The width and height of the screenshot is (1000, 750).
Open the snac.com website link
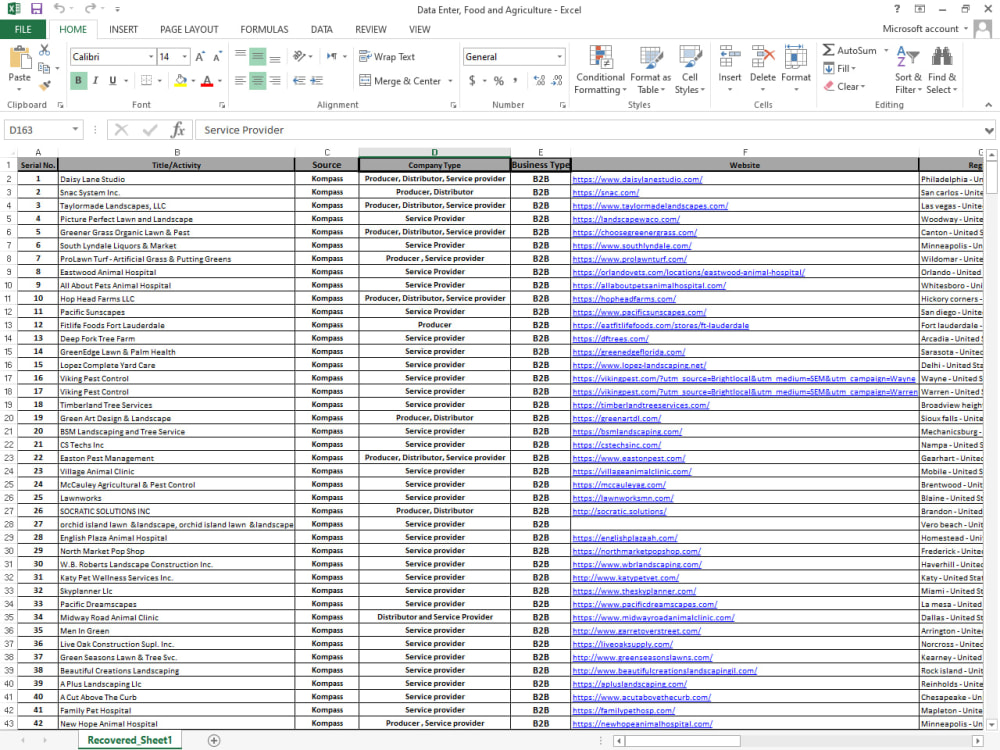pyautogui.click(x=605, y=193)
